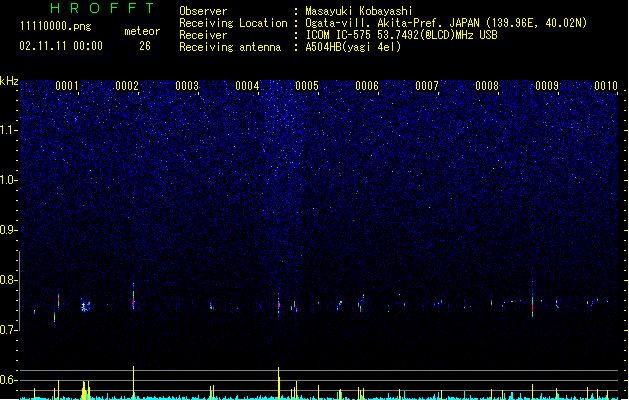Click the tallest yellow intensity spike below marker 0002

tap(134, 382)
